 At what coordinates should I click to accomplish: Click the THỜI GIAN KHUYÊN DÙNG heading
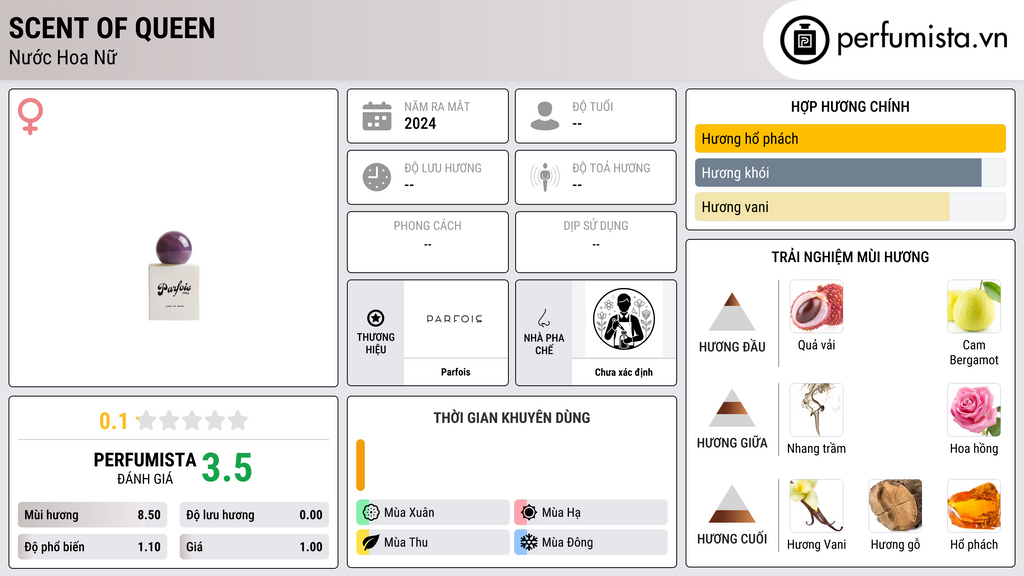512,418
